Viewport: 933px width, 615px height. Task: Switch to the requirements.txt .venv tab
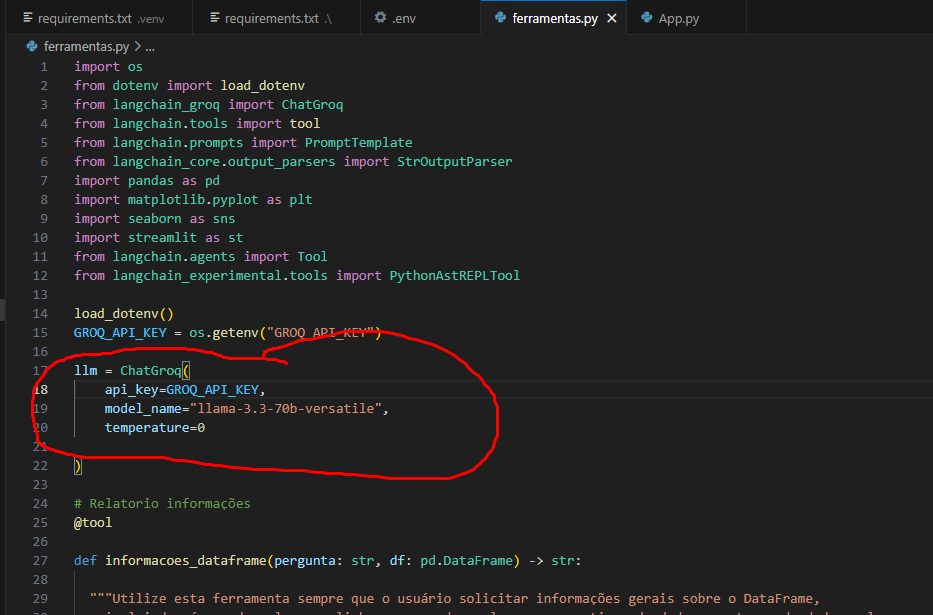(99, 18)
